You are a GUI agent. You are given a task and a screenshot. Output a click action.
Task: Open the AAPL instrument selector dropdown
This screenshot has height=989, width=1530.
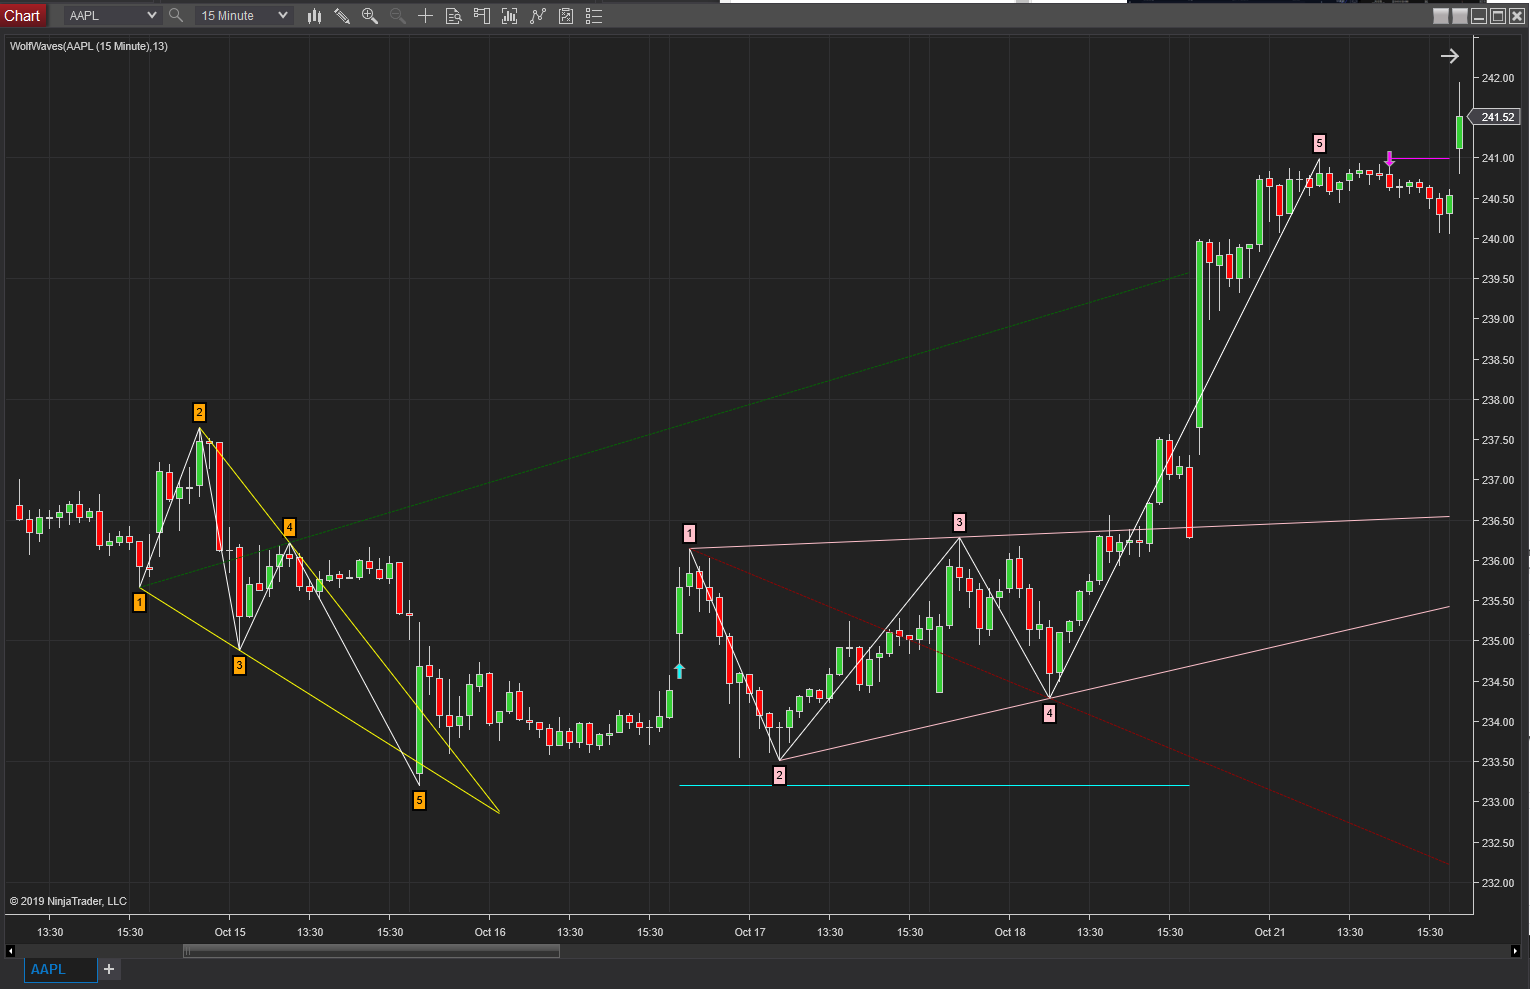[x=113, y=15]
